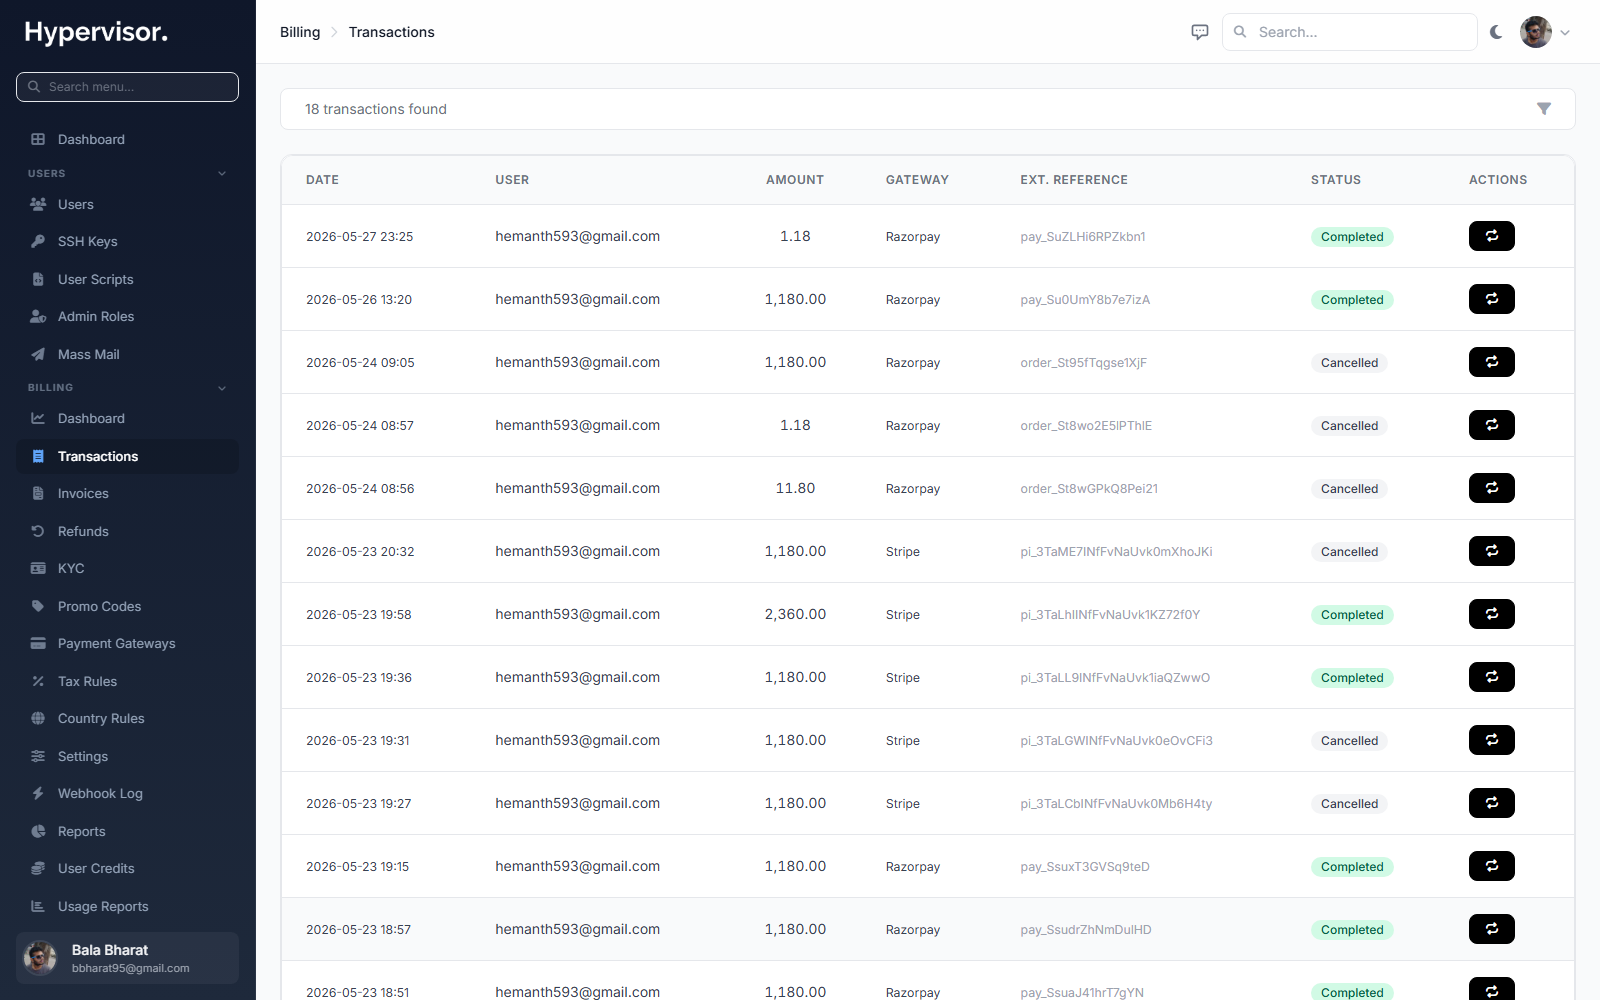Click user email in 2026-05-26 13:20 row
Image resolution: width=1600 pixels, height=1000 pixels.
[x=577, y=299]
